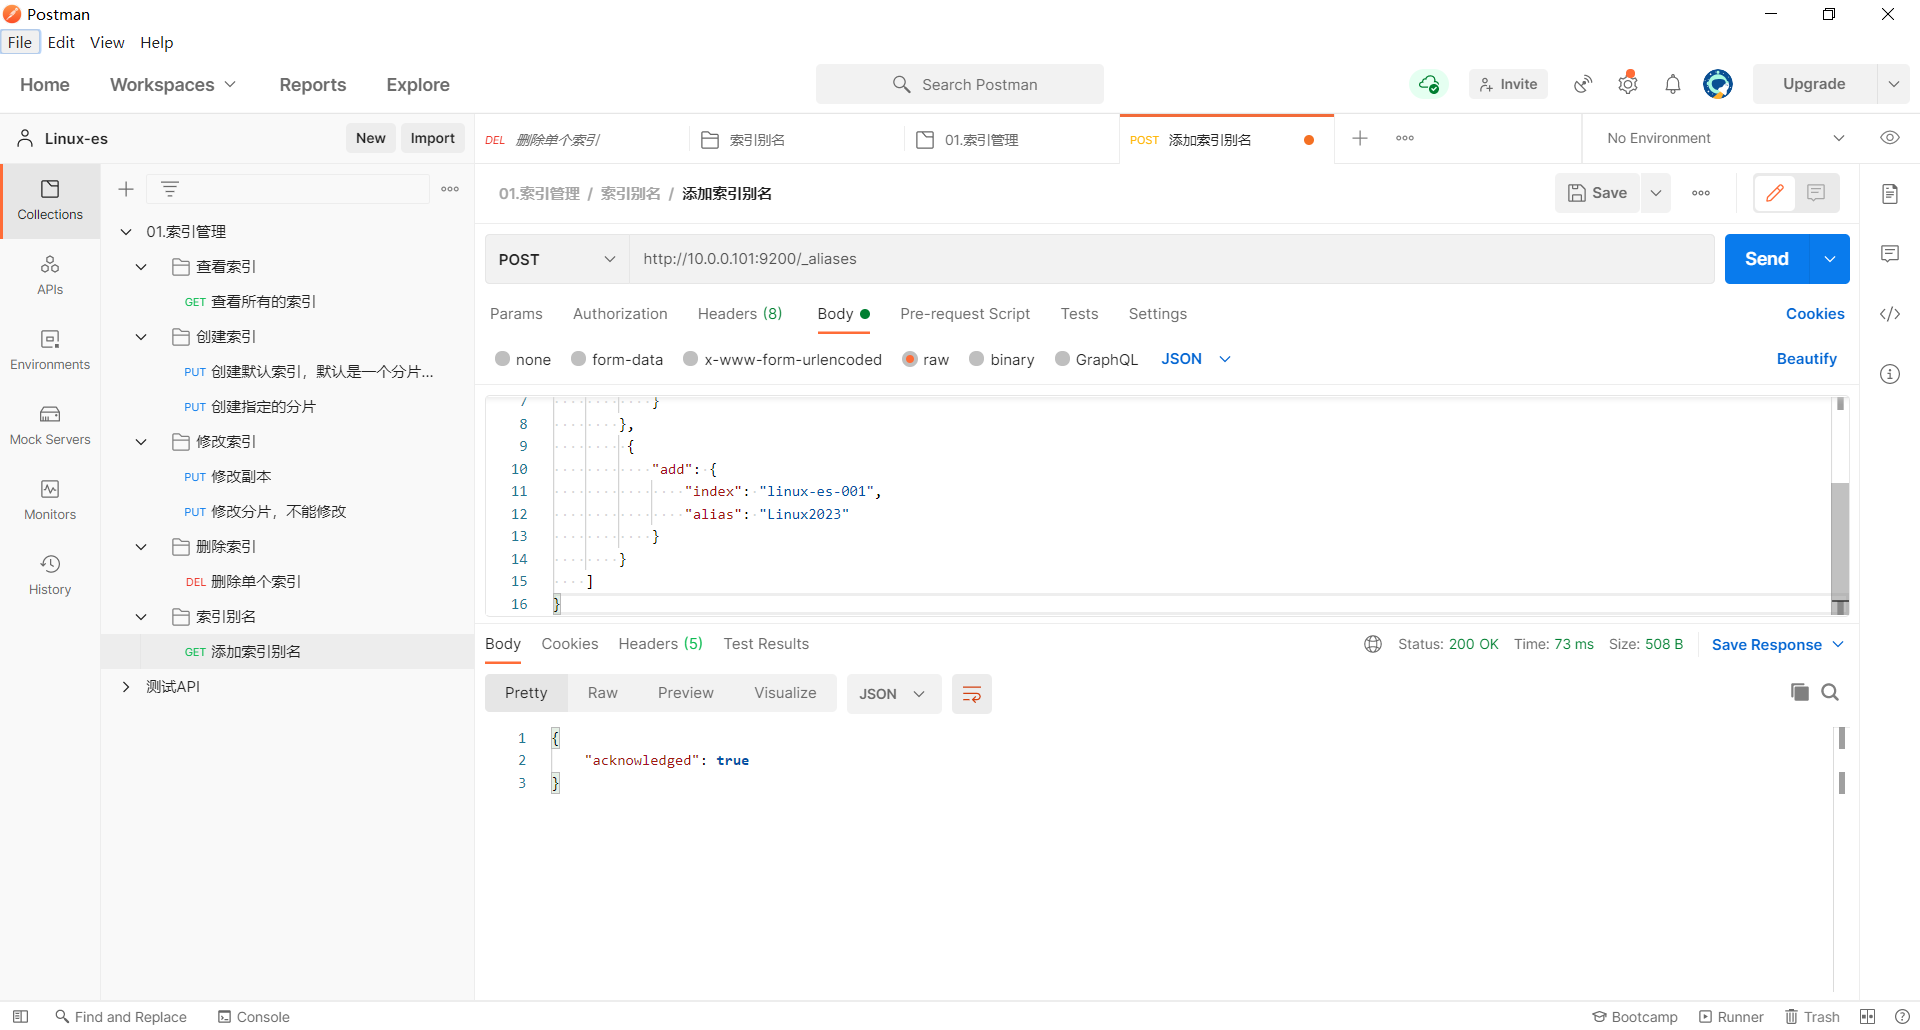Open settings gear icon in header
Screen dimensions: 1920x1030
pos(1628,84)
